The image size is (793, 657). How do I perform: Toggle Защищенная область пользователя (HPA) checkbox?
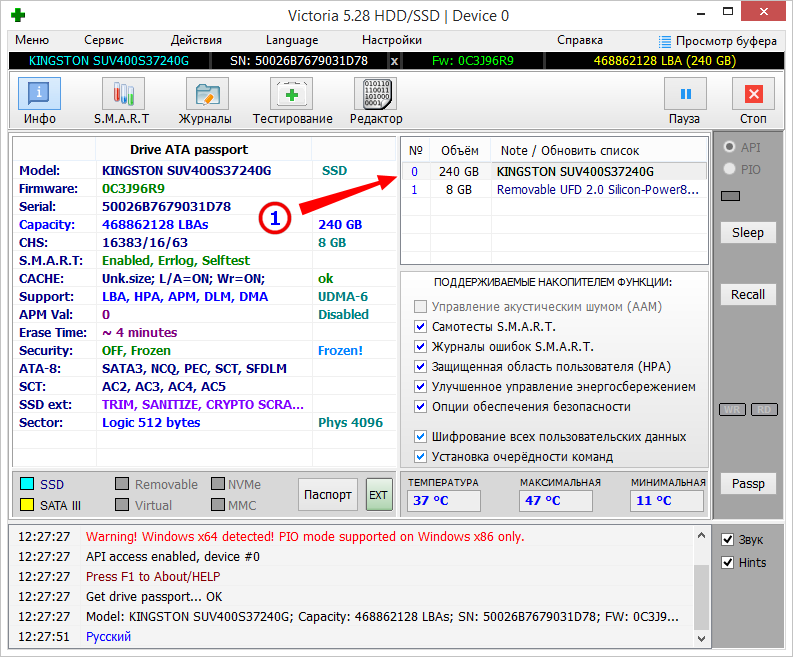pos(420,367)
